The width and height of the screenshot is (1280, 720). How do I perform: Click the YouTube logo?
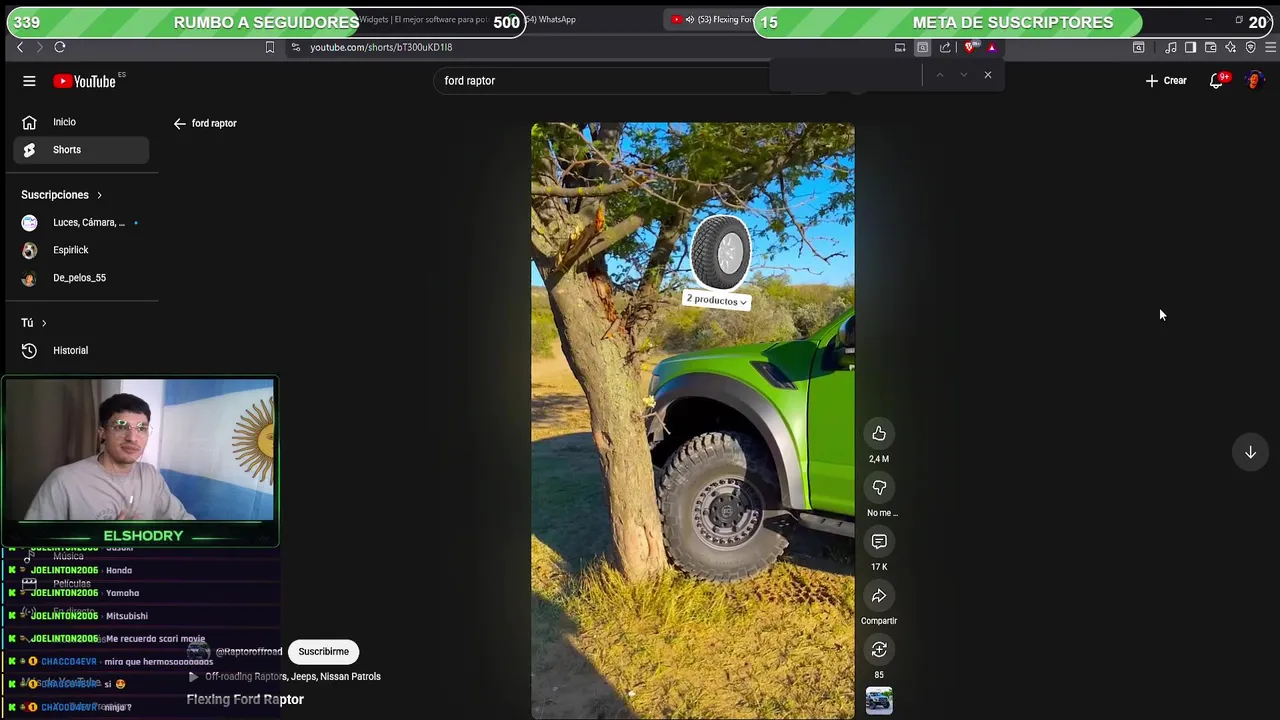click(85, 81)
